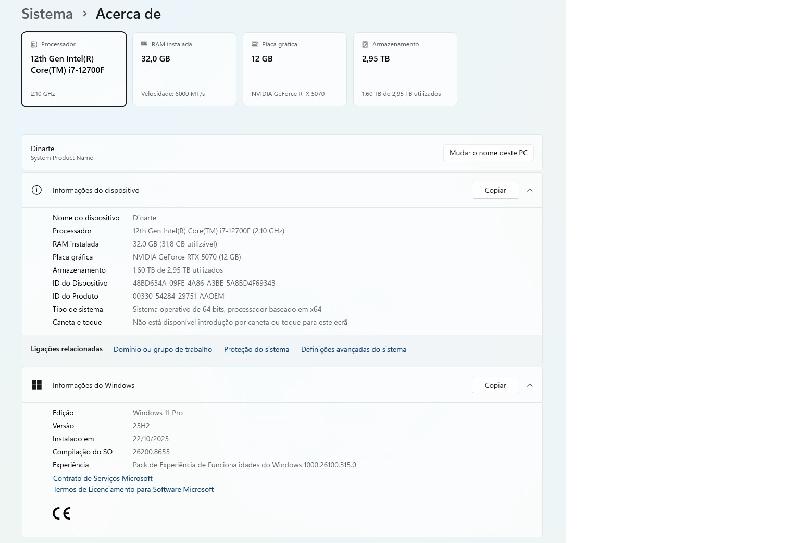
Task: Select the Instalado em date value
Action: (x=151, y=439)
